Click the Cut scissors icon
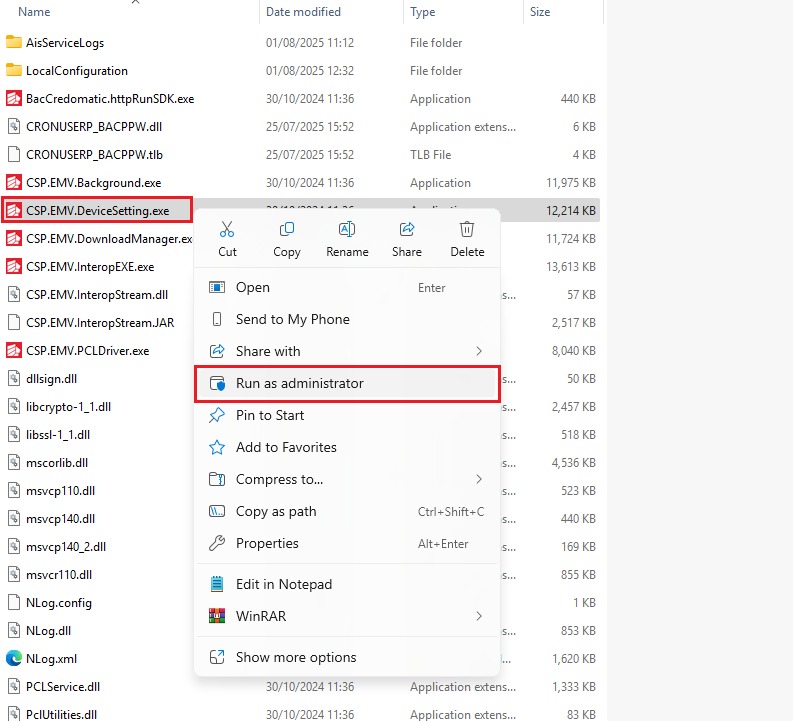The height and width of the screenshot is (721, 793). click(227, 229)
